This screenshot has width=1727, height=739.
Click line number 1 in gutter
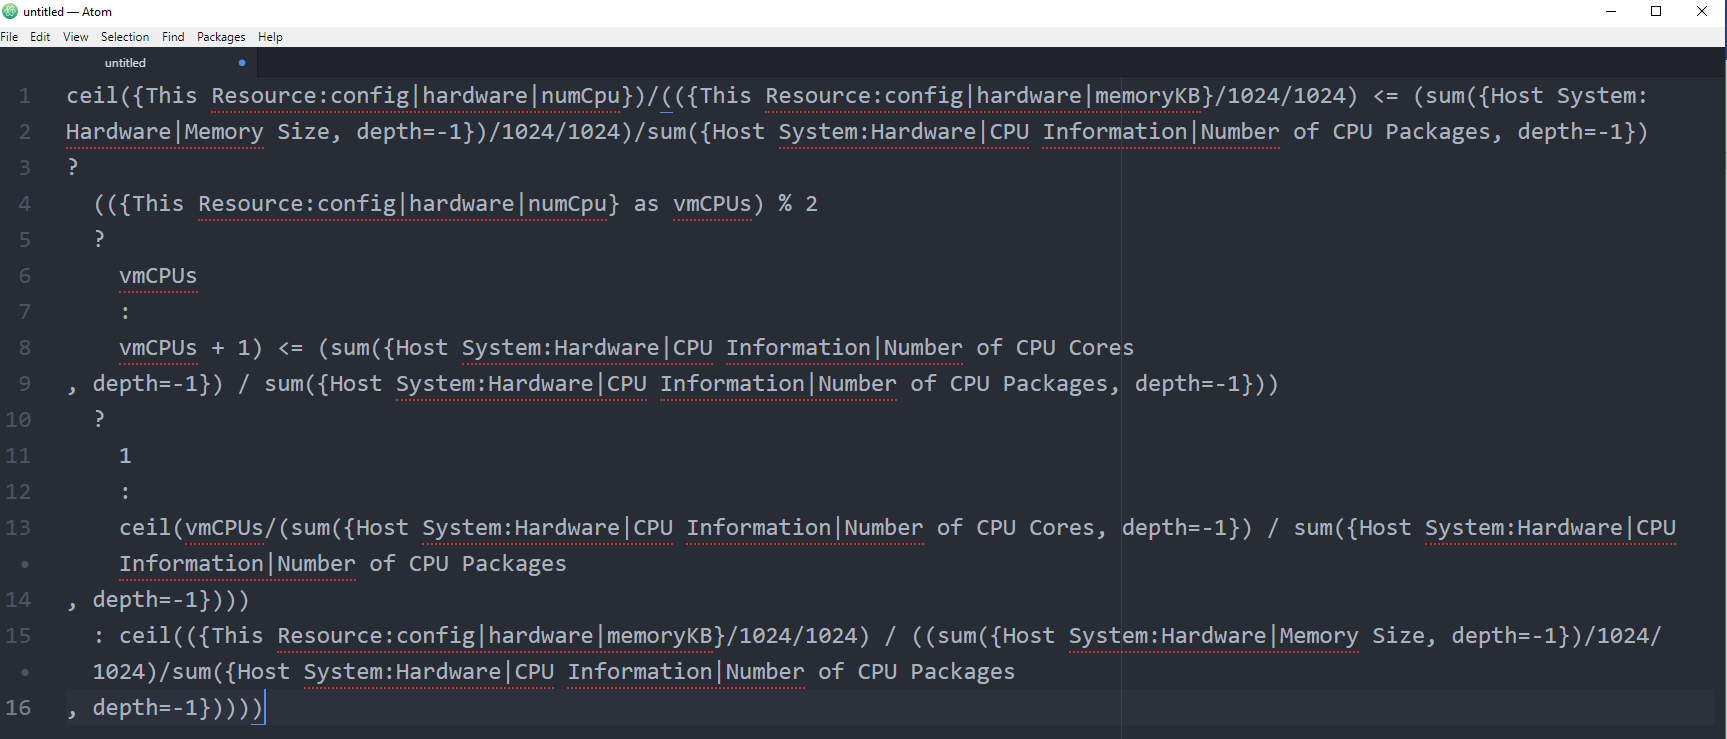[x=24, y=96]
